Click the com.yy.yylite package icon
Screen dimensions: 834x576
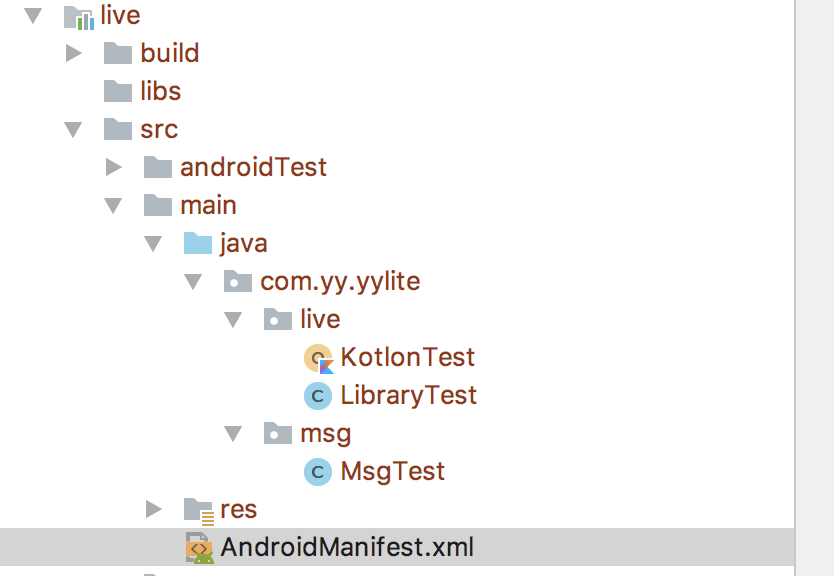(x=238, y=281)
